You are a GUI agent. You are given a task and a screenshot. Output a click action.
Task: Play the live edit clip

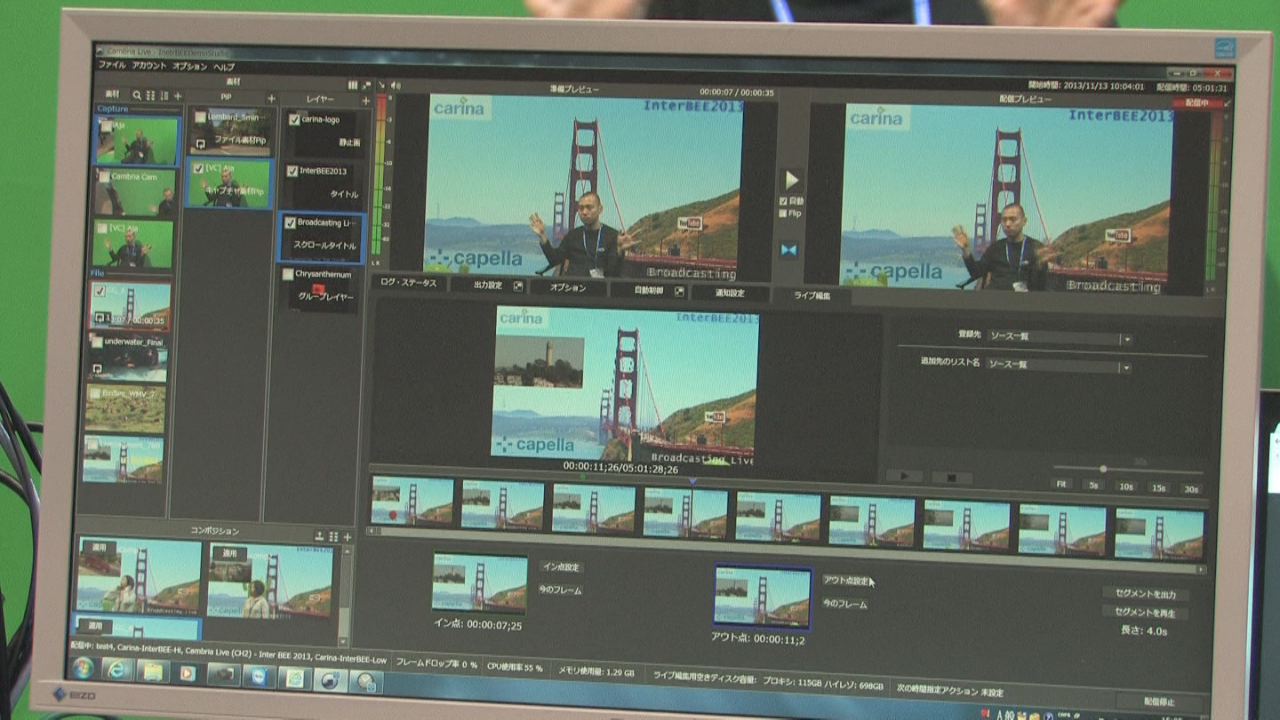tap(904, 476)
